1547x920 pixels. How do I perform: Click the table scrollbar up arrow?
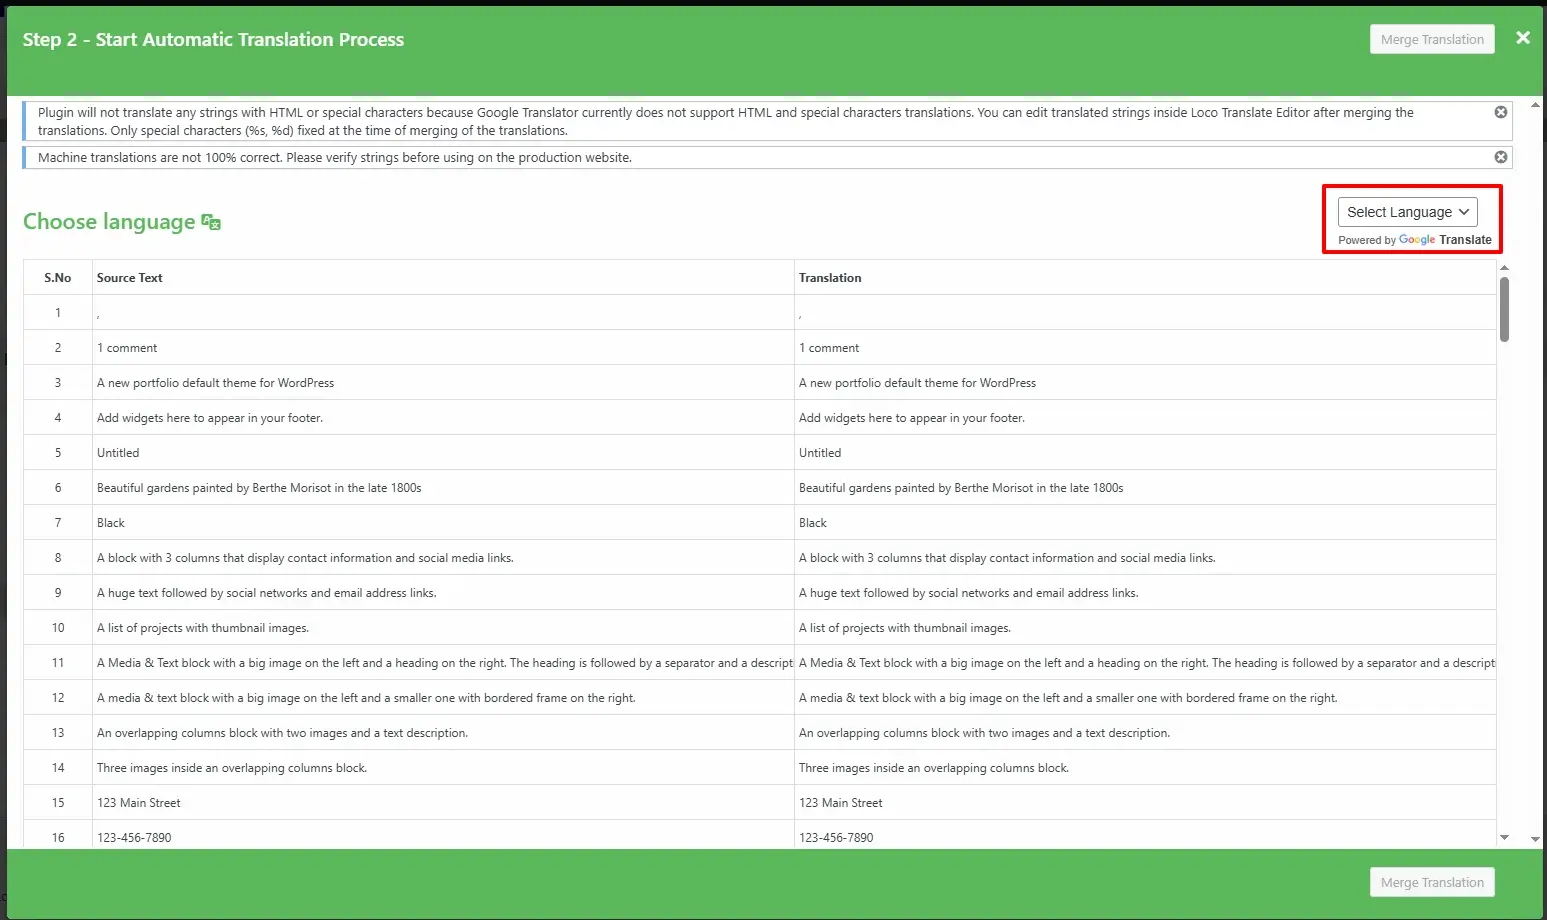pyautogui.click(x=1504, y=268)
